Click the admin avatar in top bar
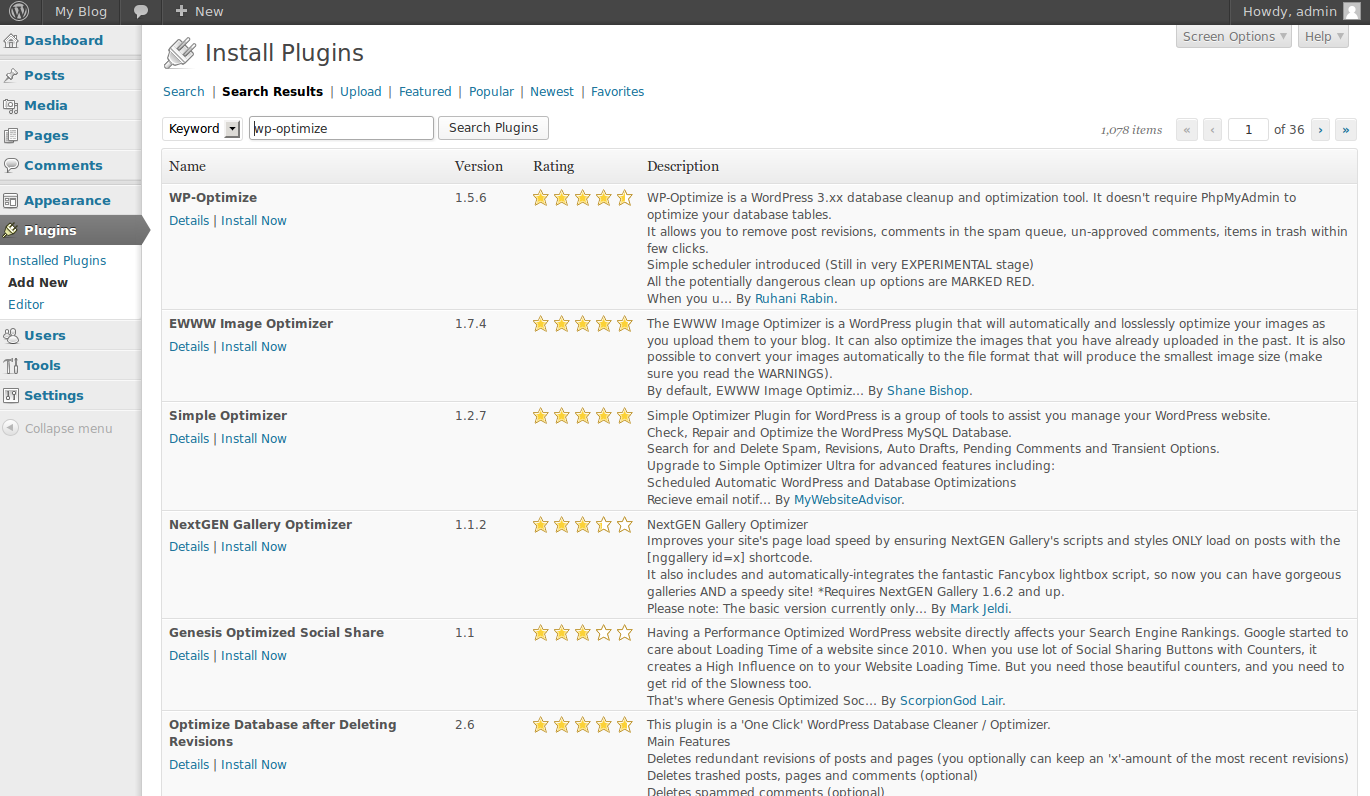1370x796 pixels. (1351, 12)
